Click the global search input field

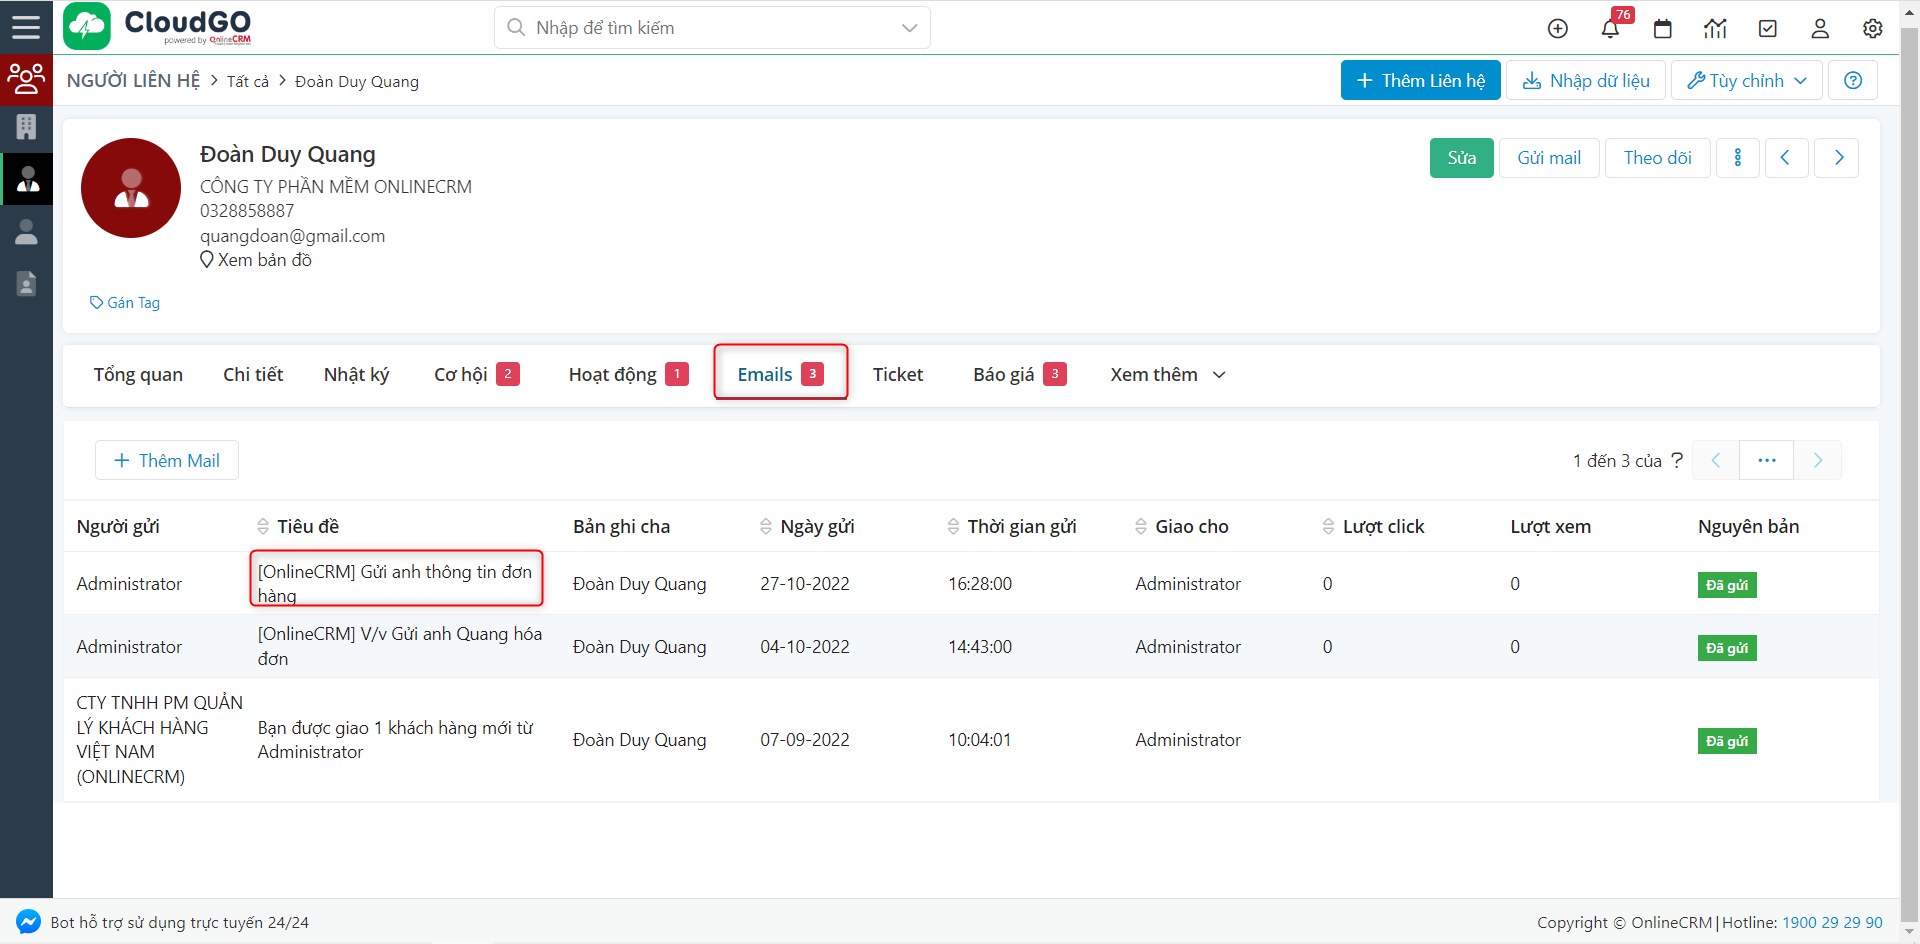point(700,28)
